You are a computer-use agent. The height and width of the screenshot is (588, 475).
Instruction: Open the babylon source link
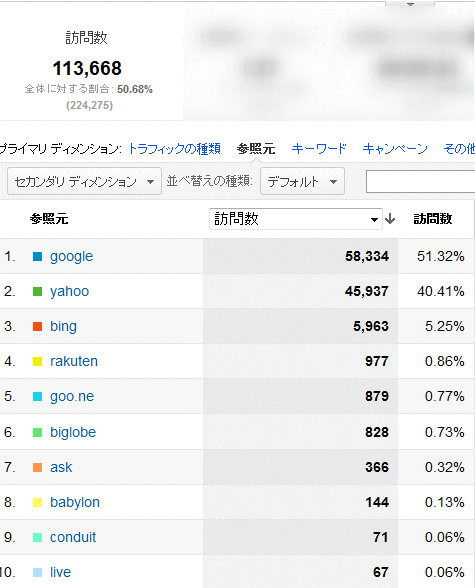coord(75,502)
